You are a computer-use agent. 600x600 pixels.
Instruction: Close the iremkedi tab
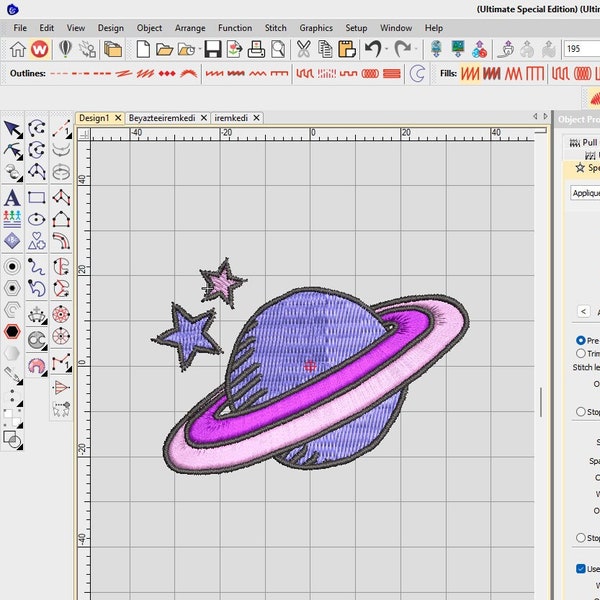[x=256, y=118]
